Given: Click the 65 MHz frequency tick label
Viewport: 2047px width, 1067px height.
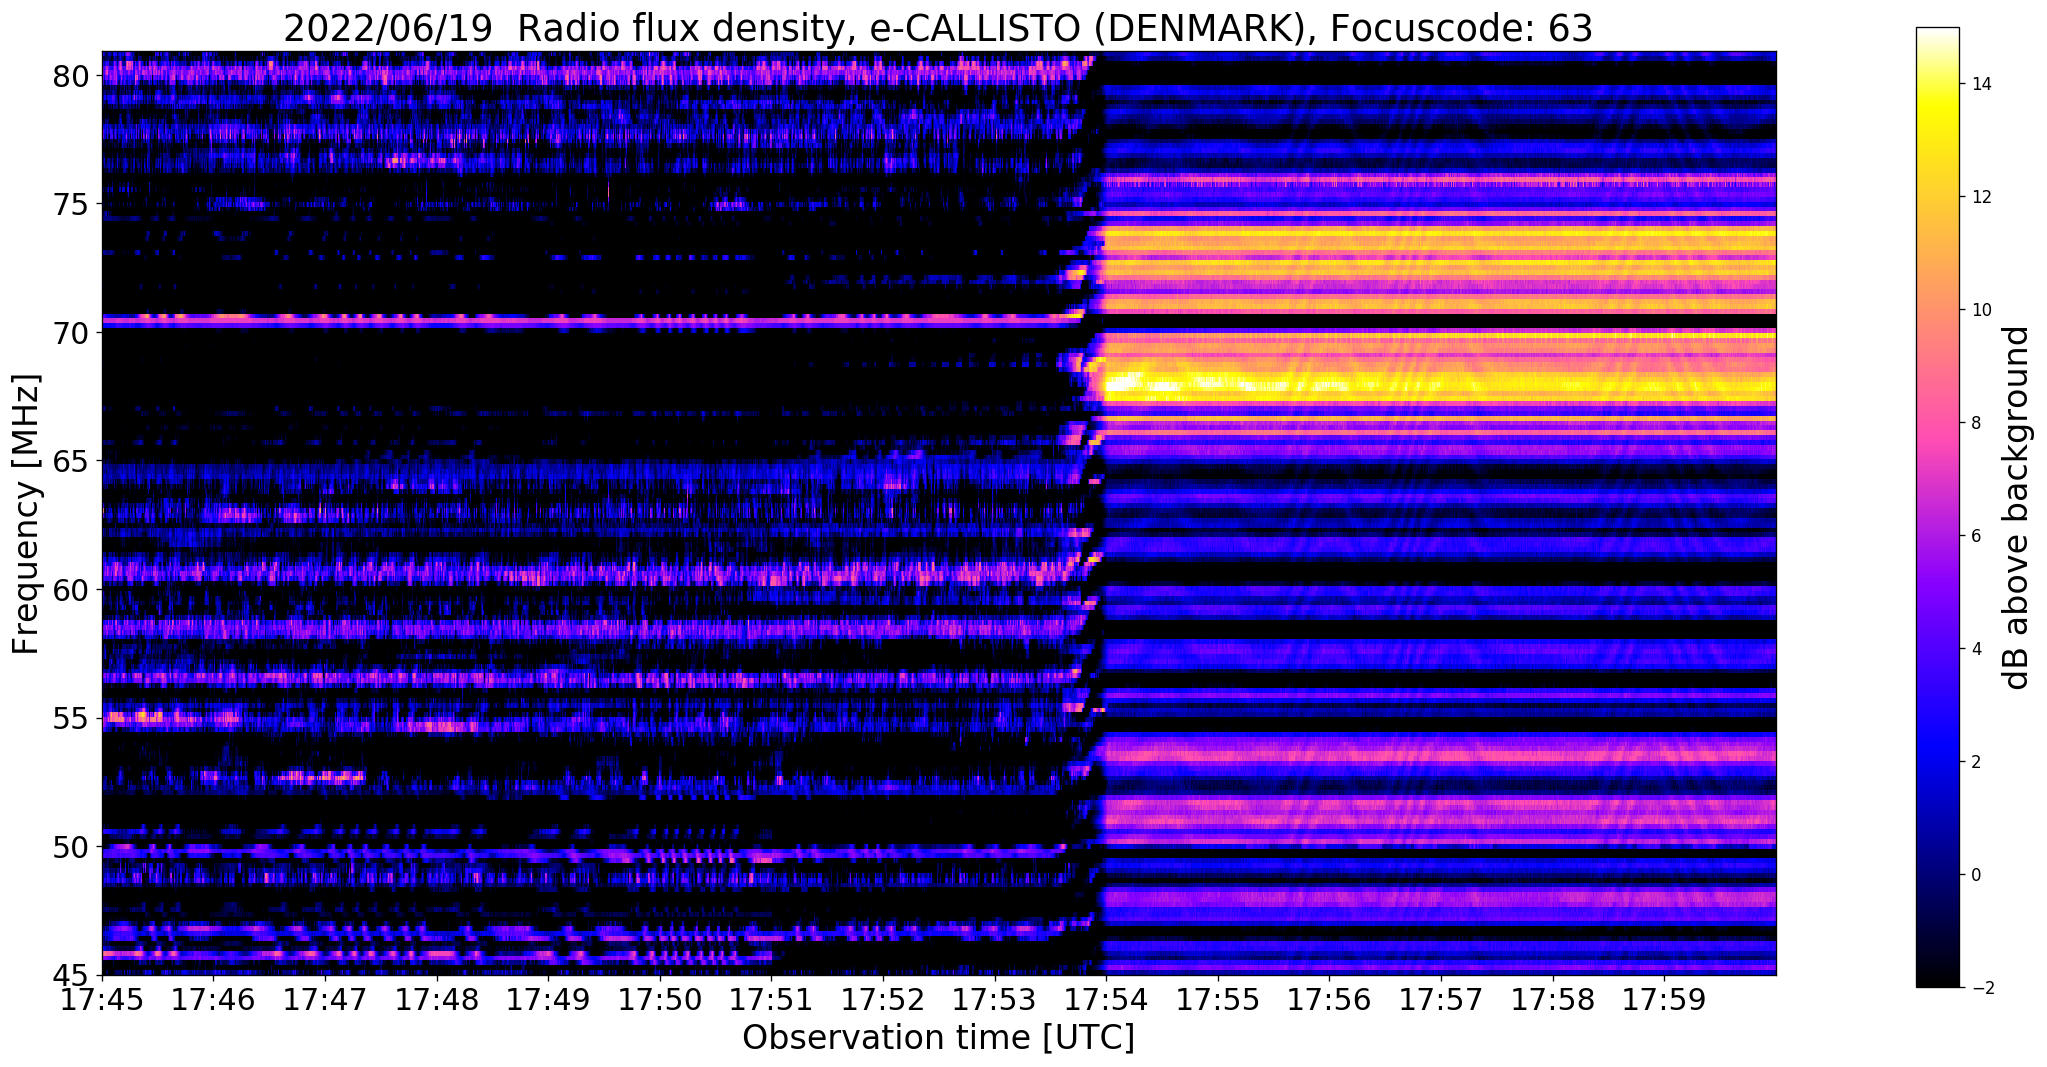Looking at the screenshot, I should coord(73,462).
